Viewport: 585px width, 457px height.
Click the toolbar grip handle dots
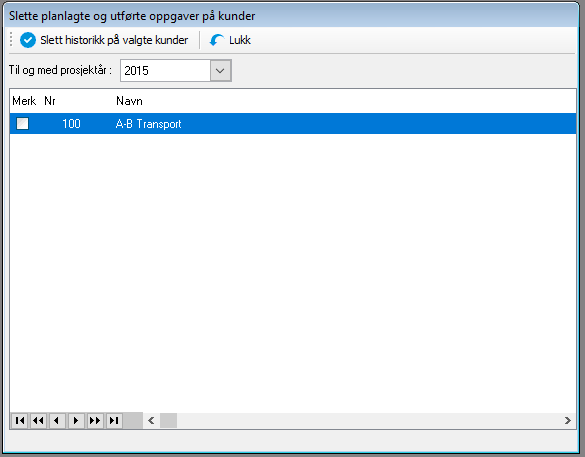(11, 40)
